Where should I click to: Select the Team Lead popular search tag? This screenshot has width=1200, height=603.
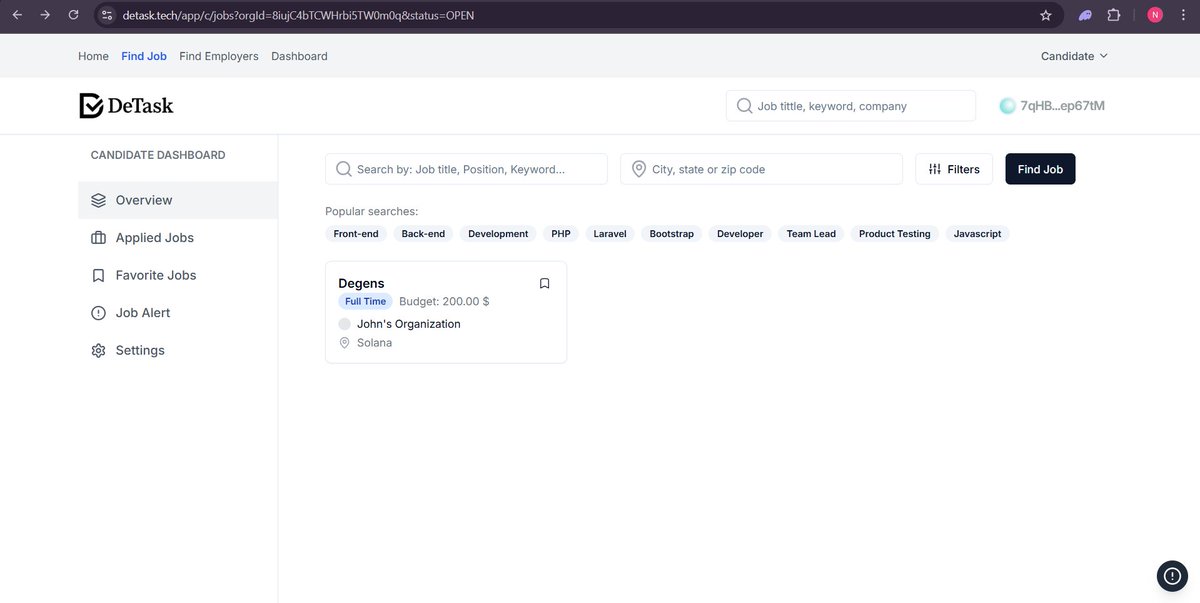coord(811,234)
